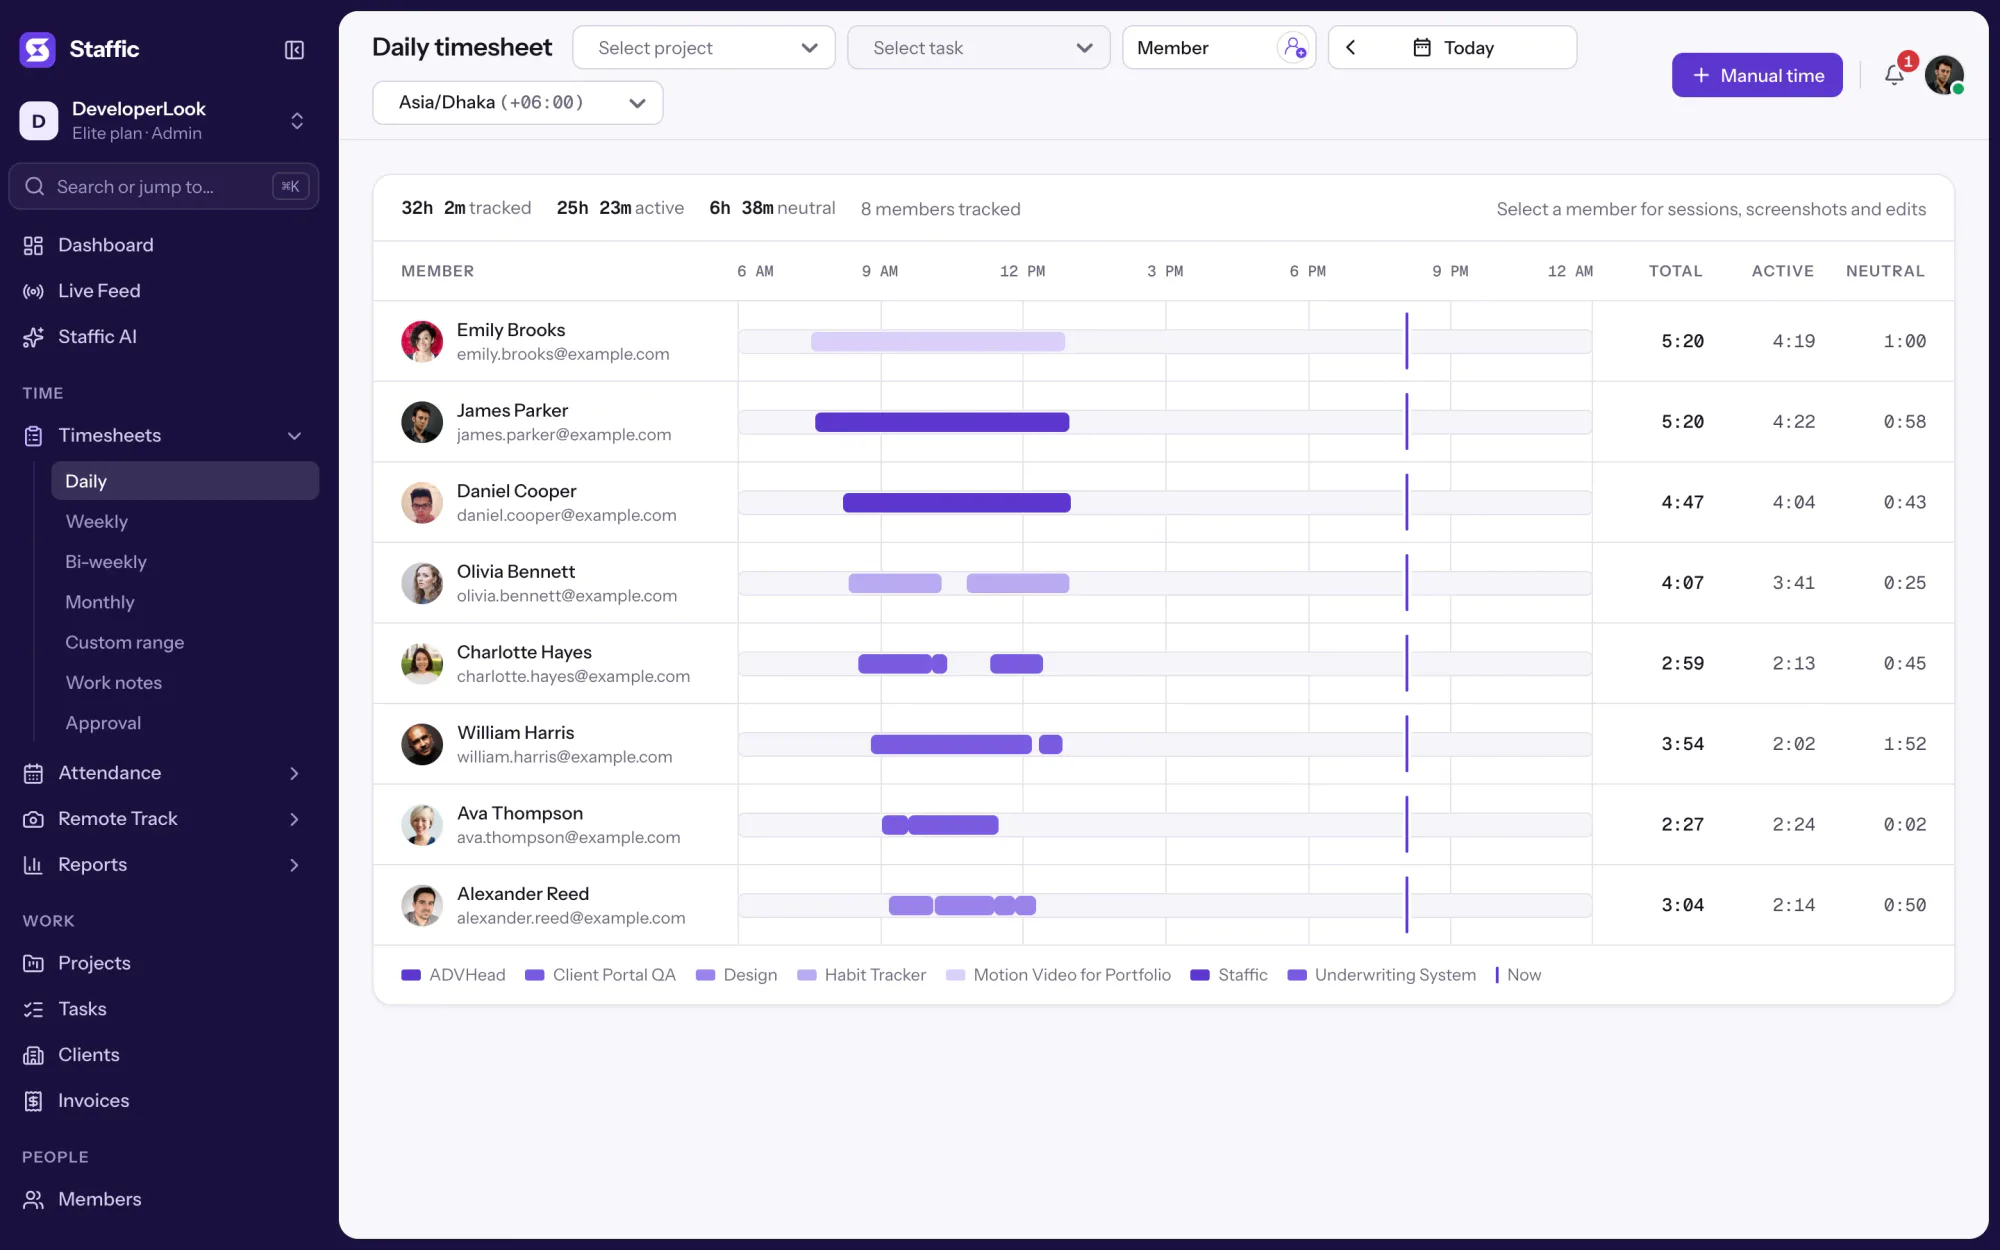Click the Clients building icon

pos(33,1055)
